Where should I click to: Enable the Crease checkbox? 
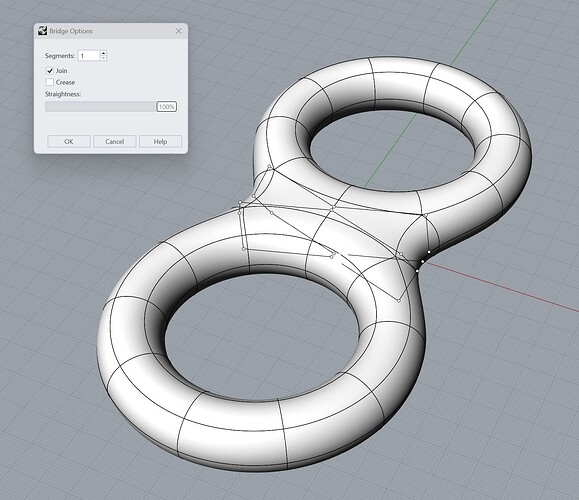coord(49,82)
